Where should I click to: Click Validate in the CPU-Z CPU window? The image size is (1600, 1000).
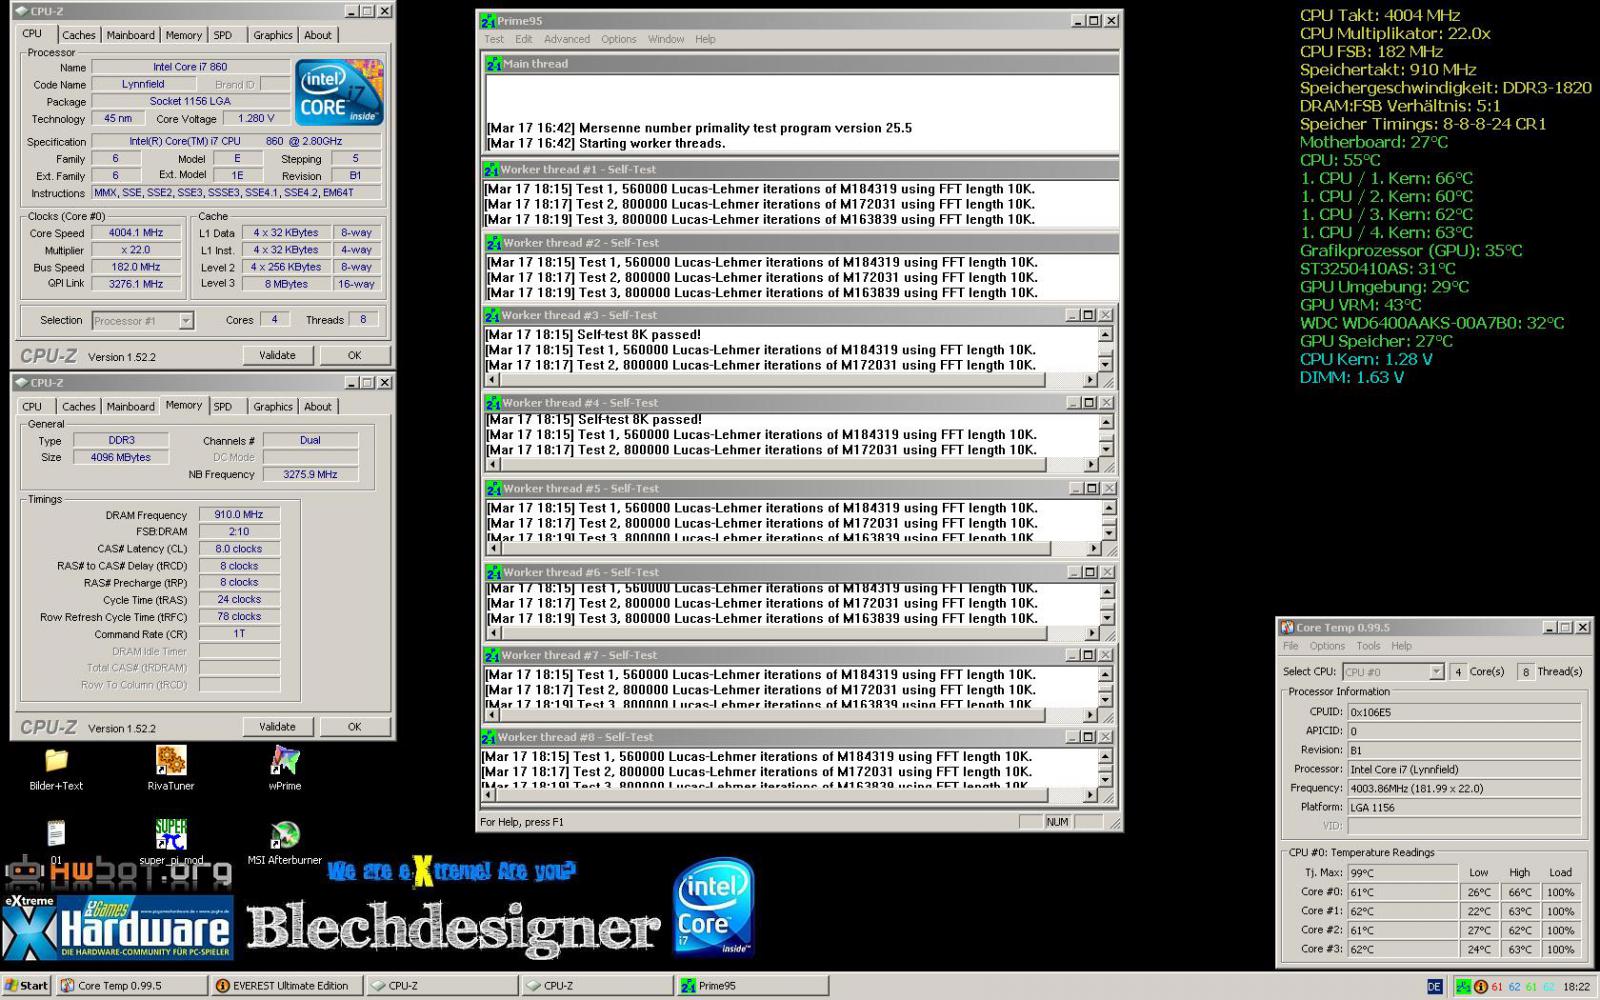click(x=277, y=356)
